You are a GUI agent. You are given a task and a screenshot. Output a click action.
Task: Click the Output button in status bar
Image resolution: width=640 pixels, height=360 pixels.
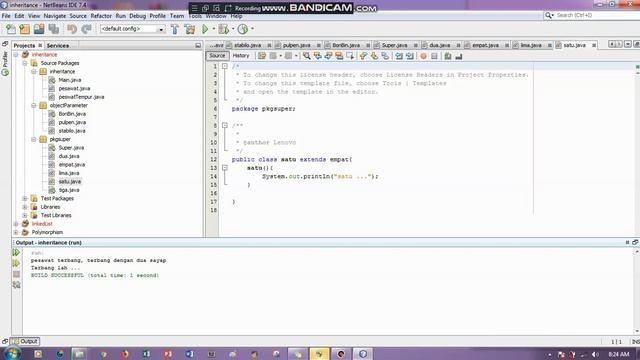pyautogui.click(x=25, y=341)
